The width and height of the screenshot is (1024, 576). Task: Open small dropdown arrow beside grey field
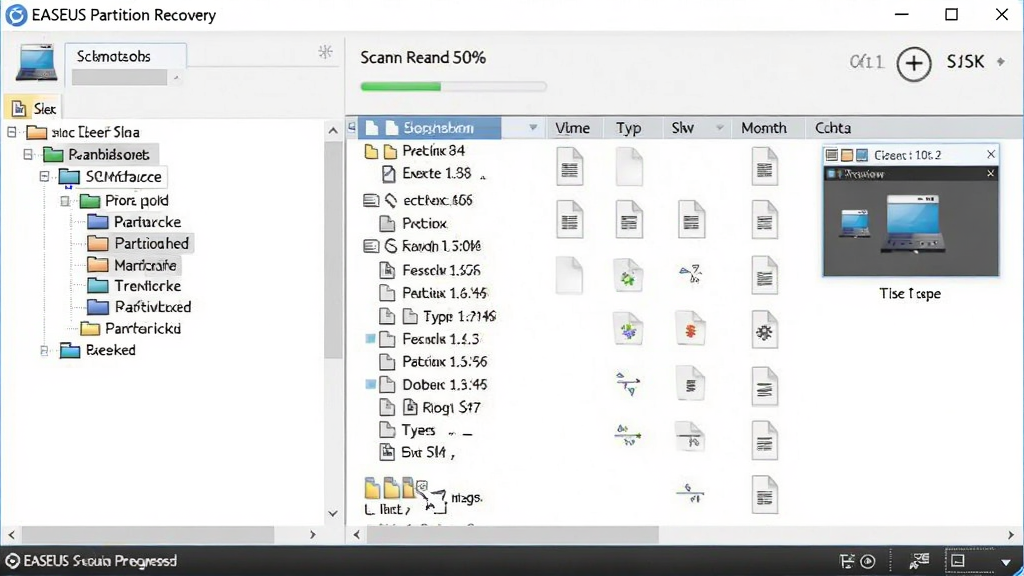[176, 78]
